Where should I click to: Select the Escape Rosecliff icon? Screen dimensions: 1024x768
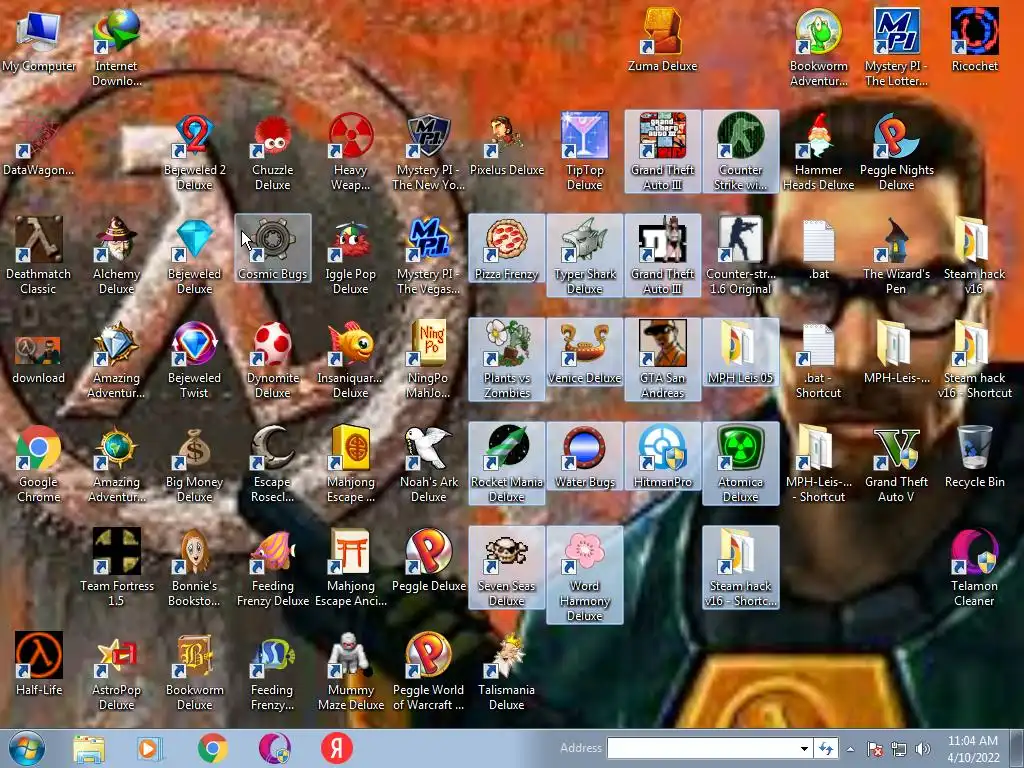pyautogui.click(x=272, y=464)
